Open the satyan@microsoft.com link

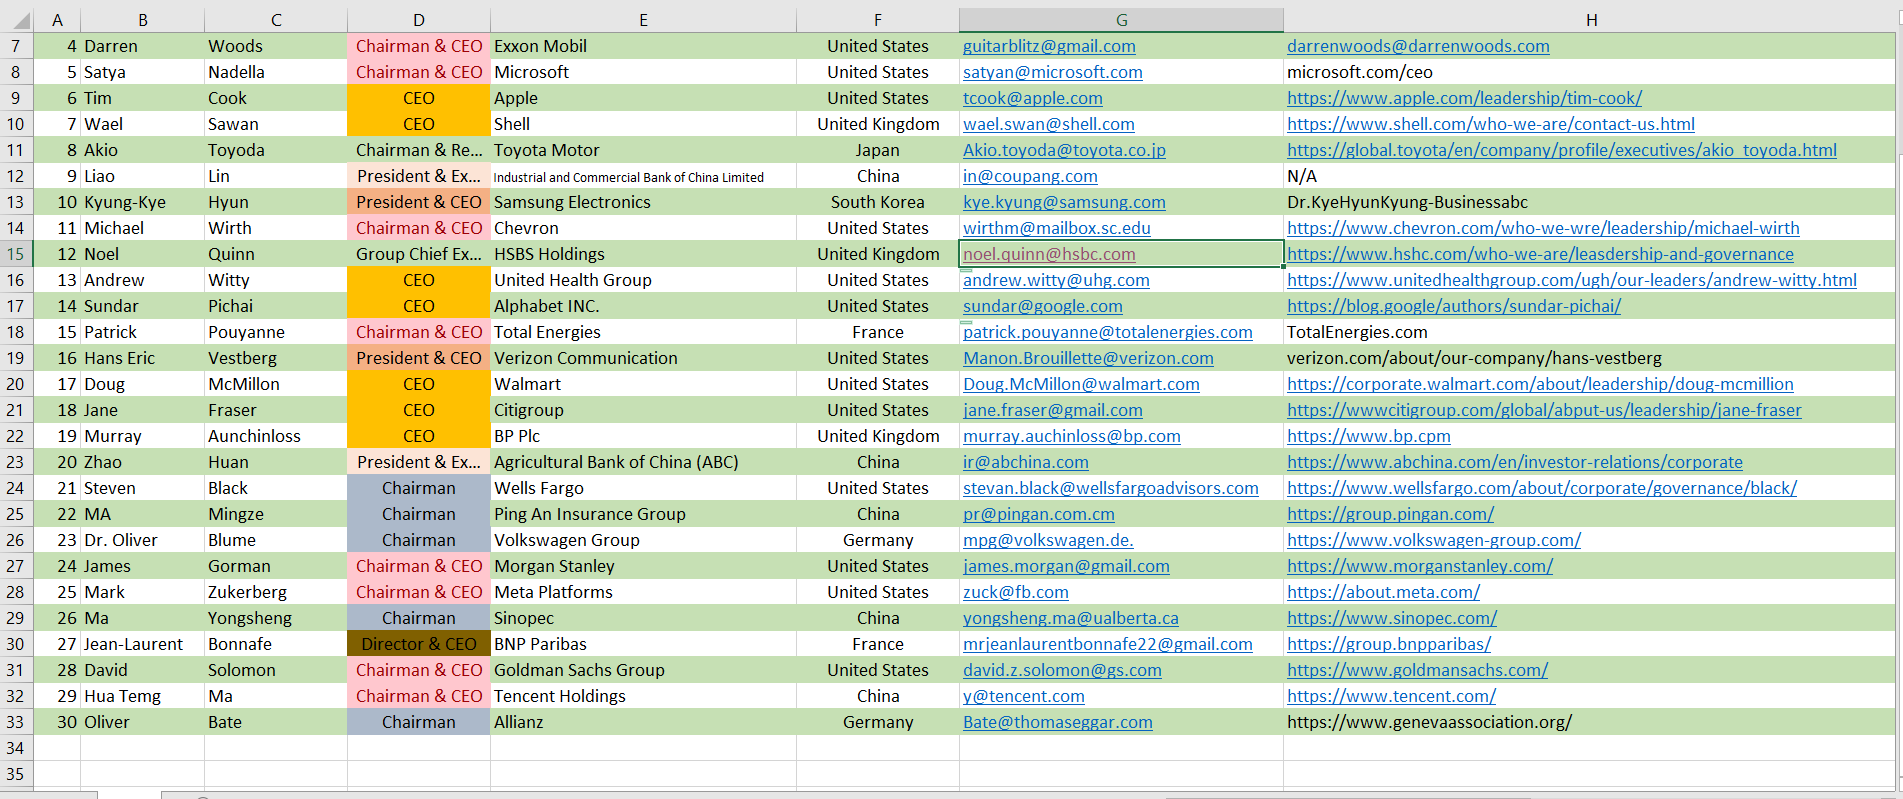click(1052, 72)
